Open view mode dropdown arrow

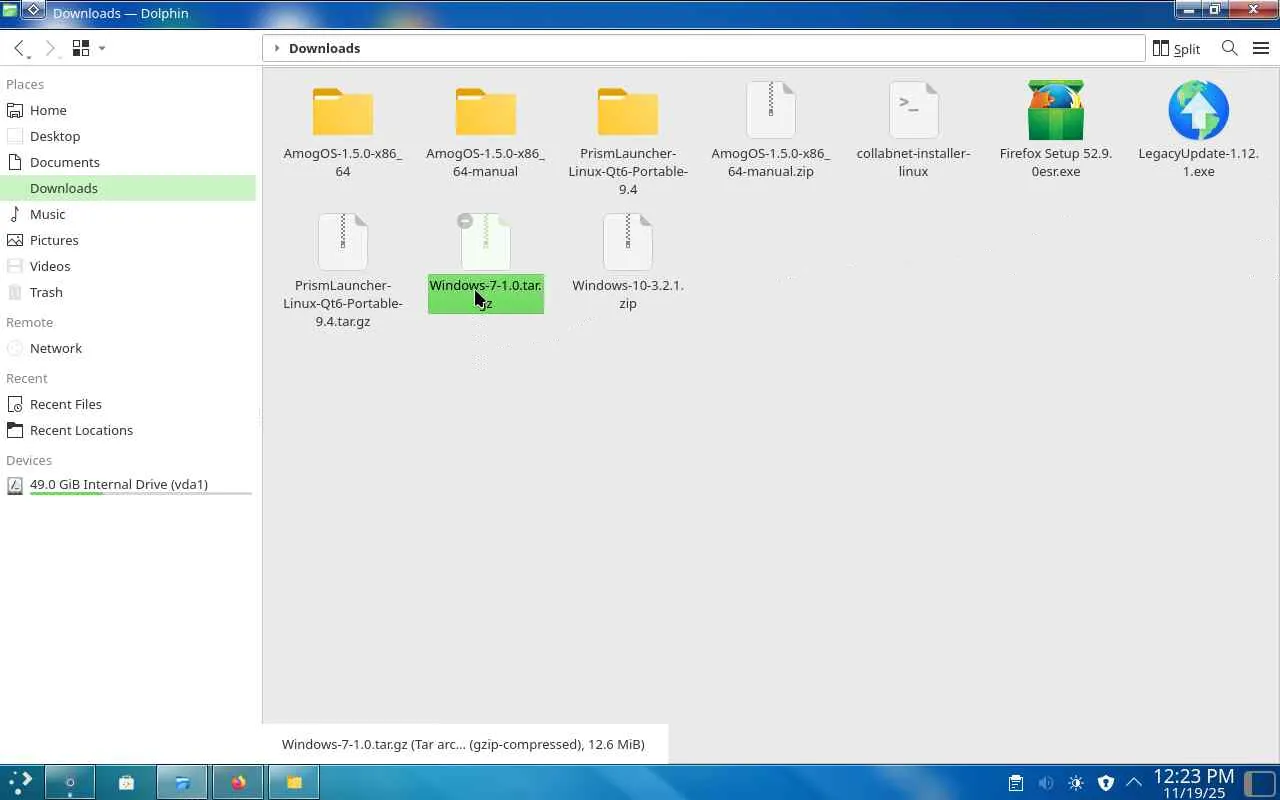102,48
